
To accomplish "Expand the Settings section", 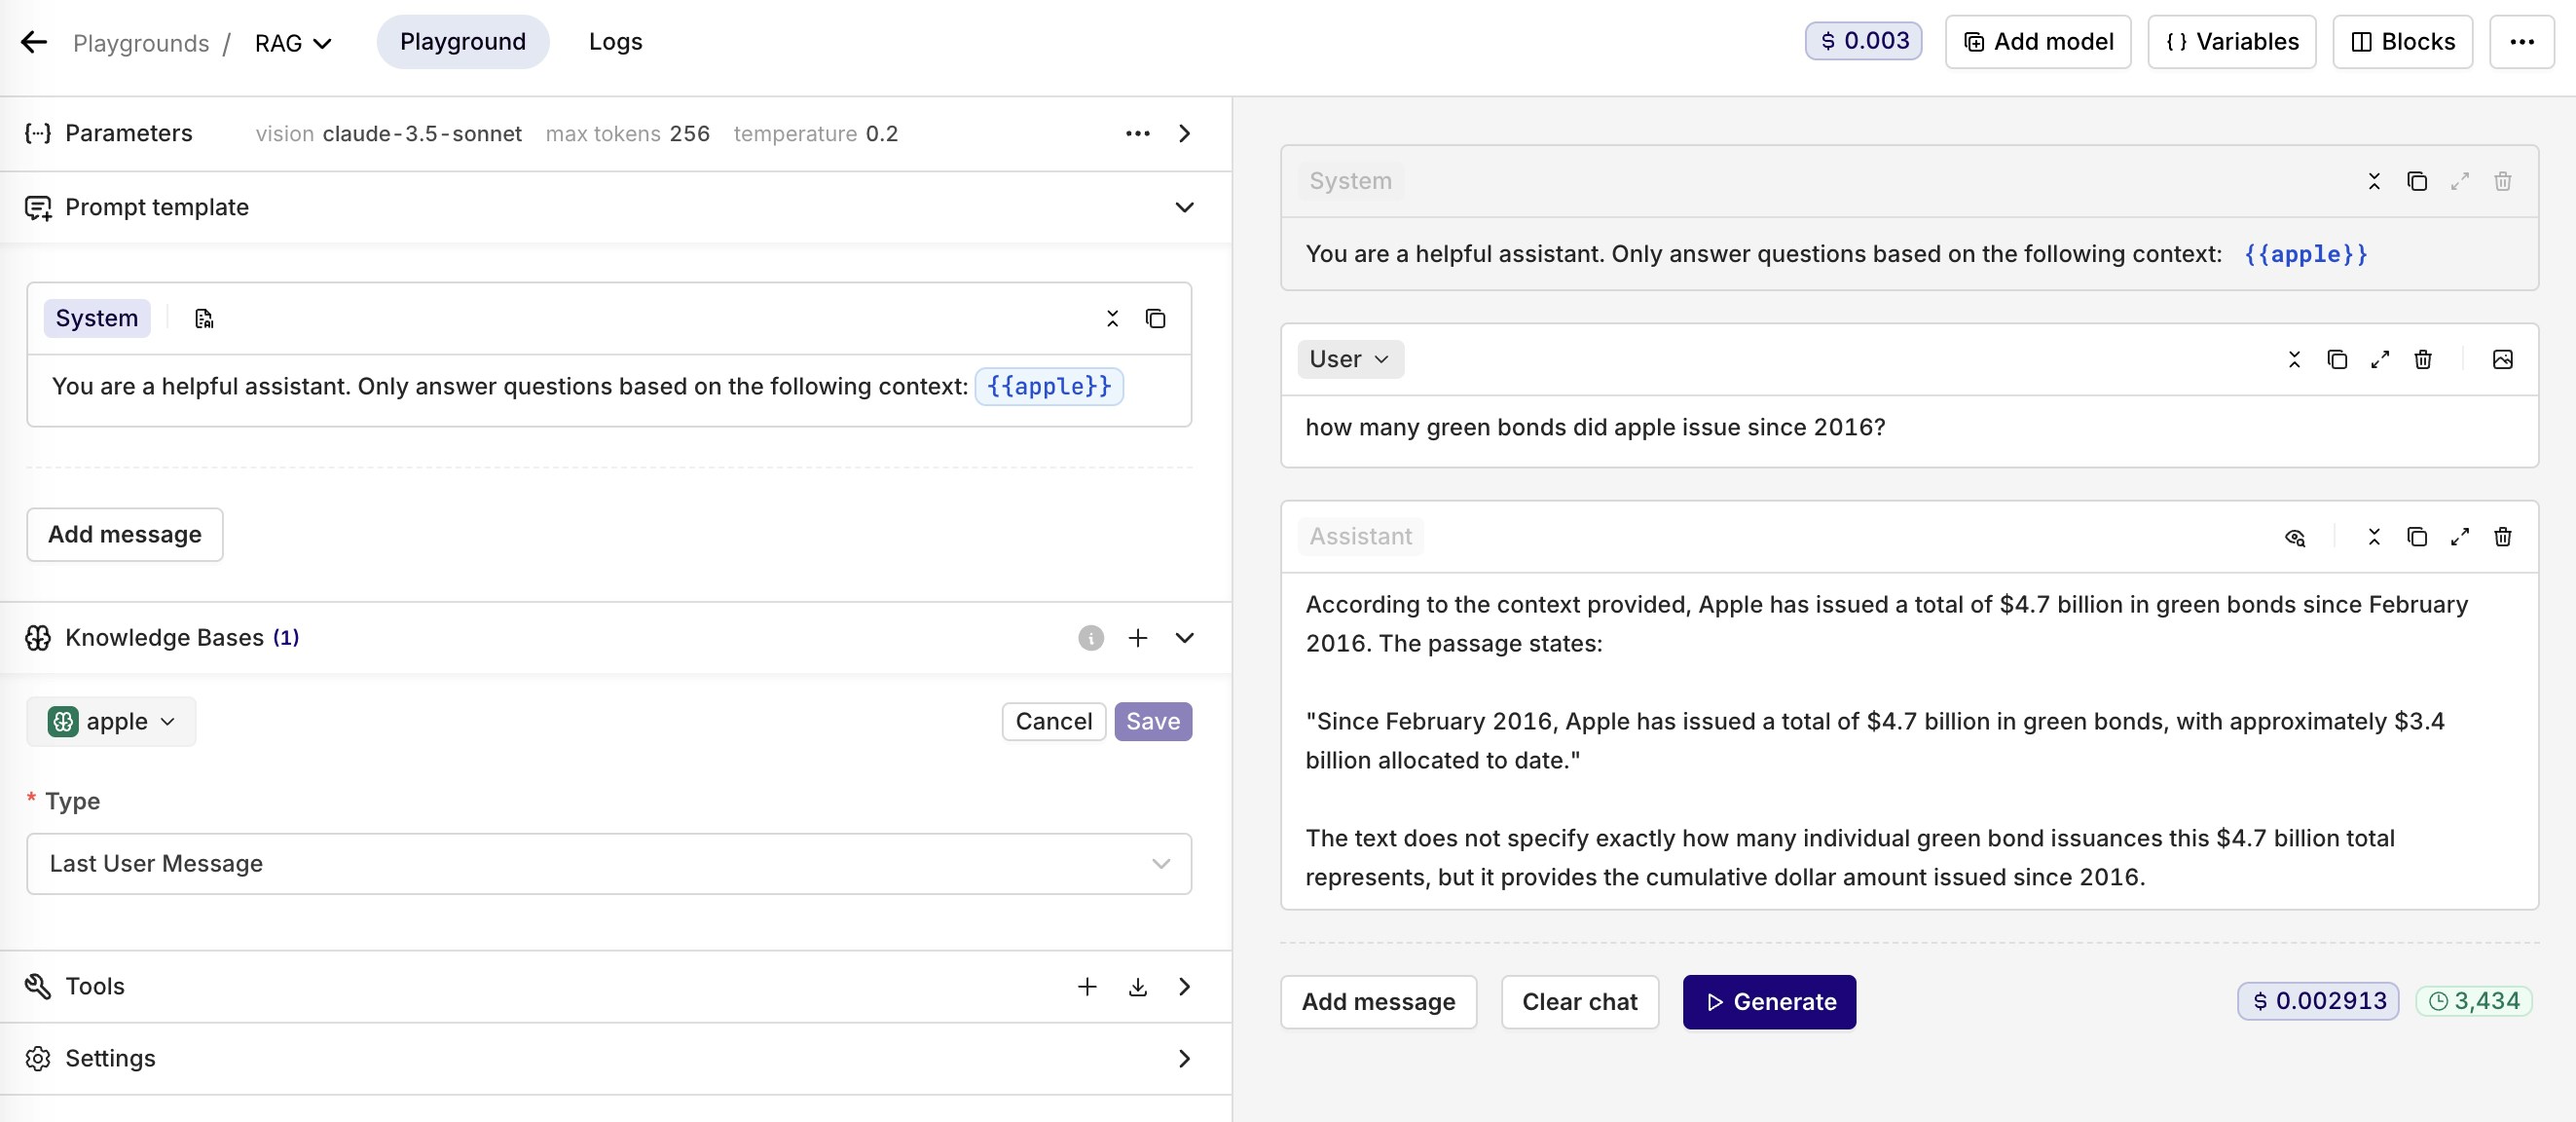I will click(1184, 1058).
